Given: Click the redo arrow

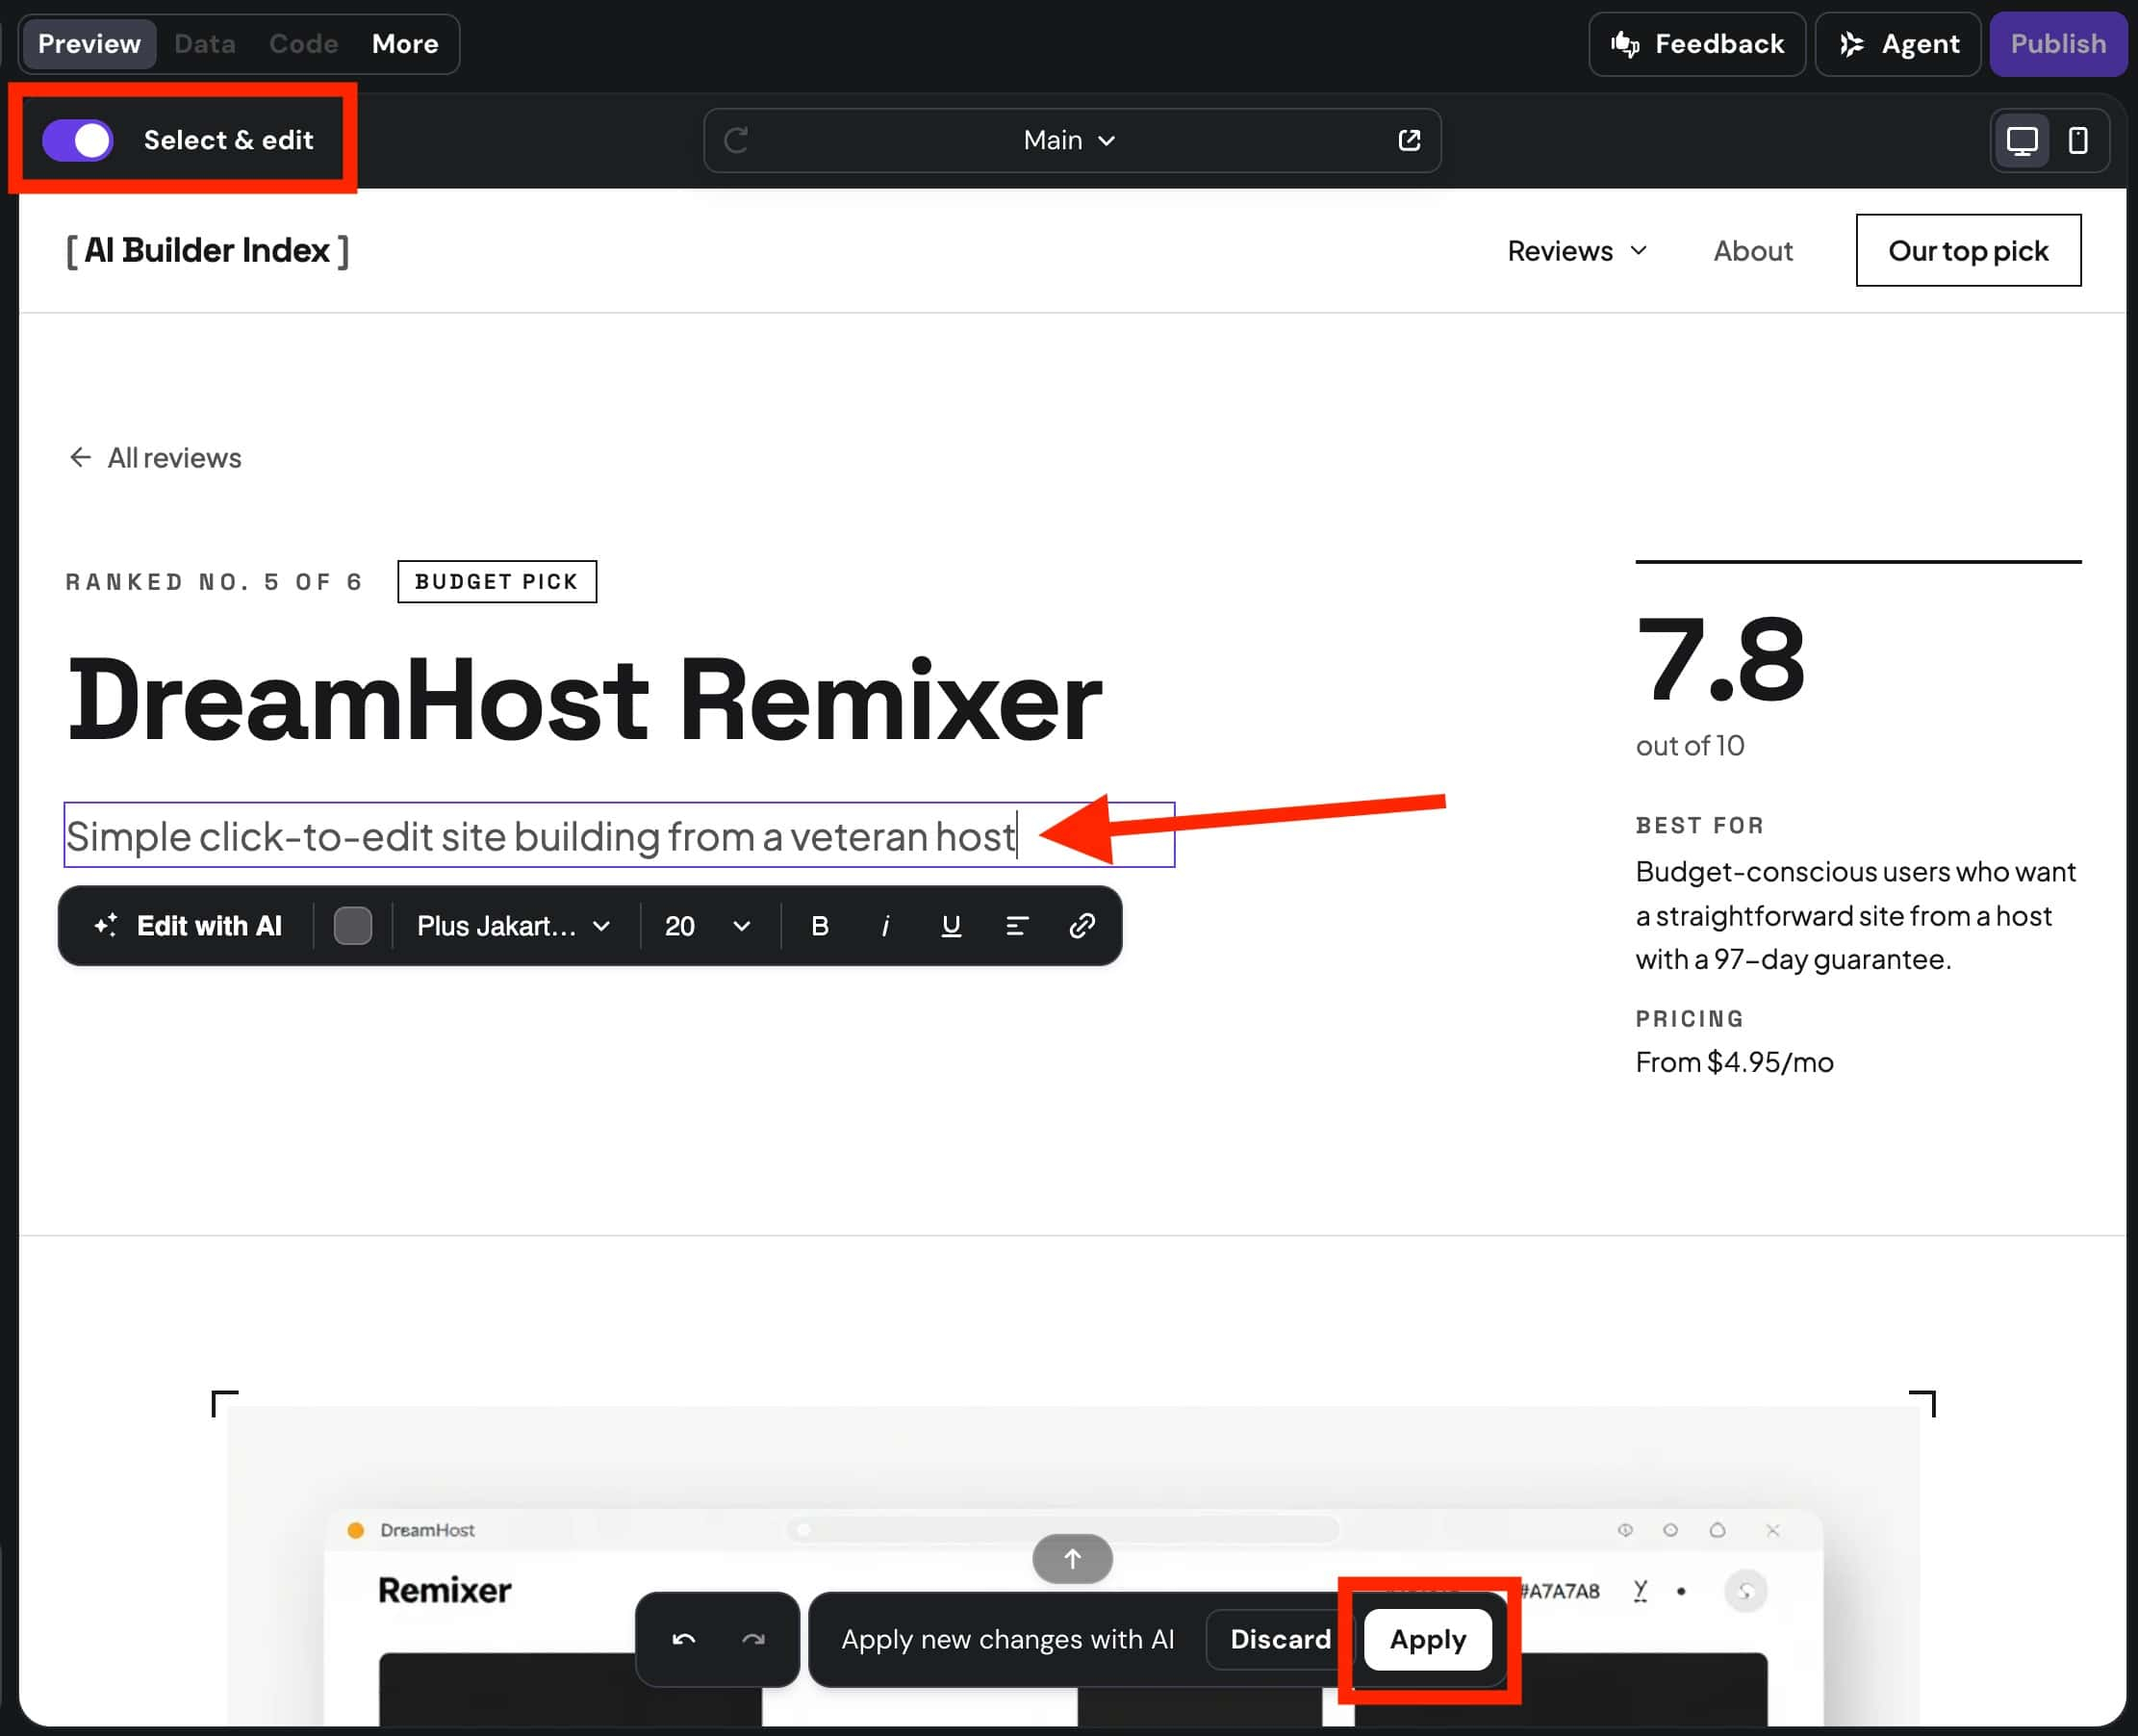Looking at the screenshot, I should 753,1639.
